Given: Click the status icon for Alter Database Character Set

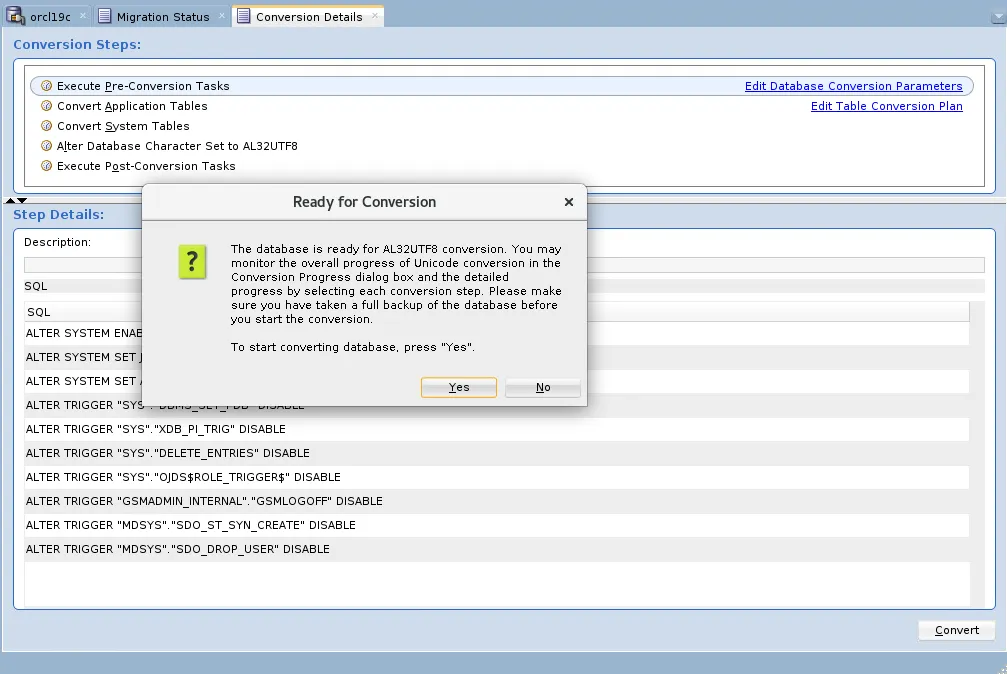Looking at the screenshot, I should (46, 146).
